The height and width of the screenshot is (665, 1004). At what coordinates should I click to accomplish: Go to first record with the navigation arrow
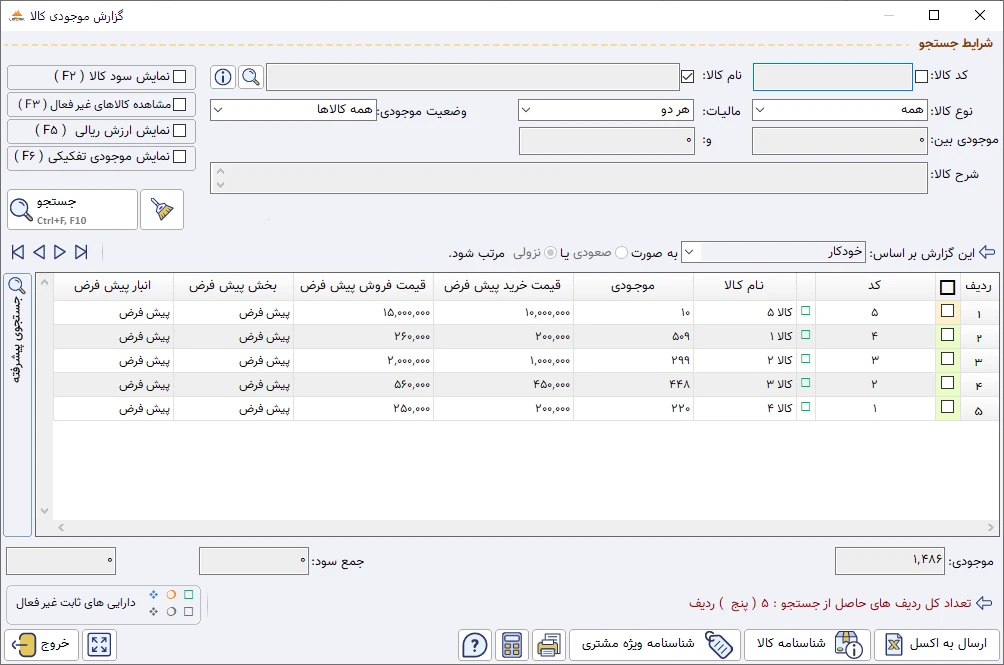click(18, 252)
